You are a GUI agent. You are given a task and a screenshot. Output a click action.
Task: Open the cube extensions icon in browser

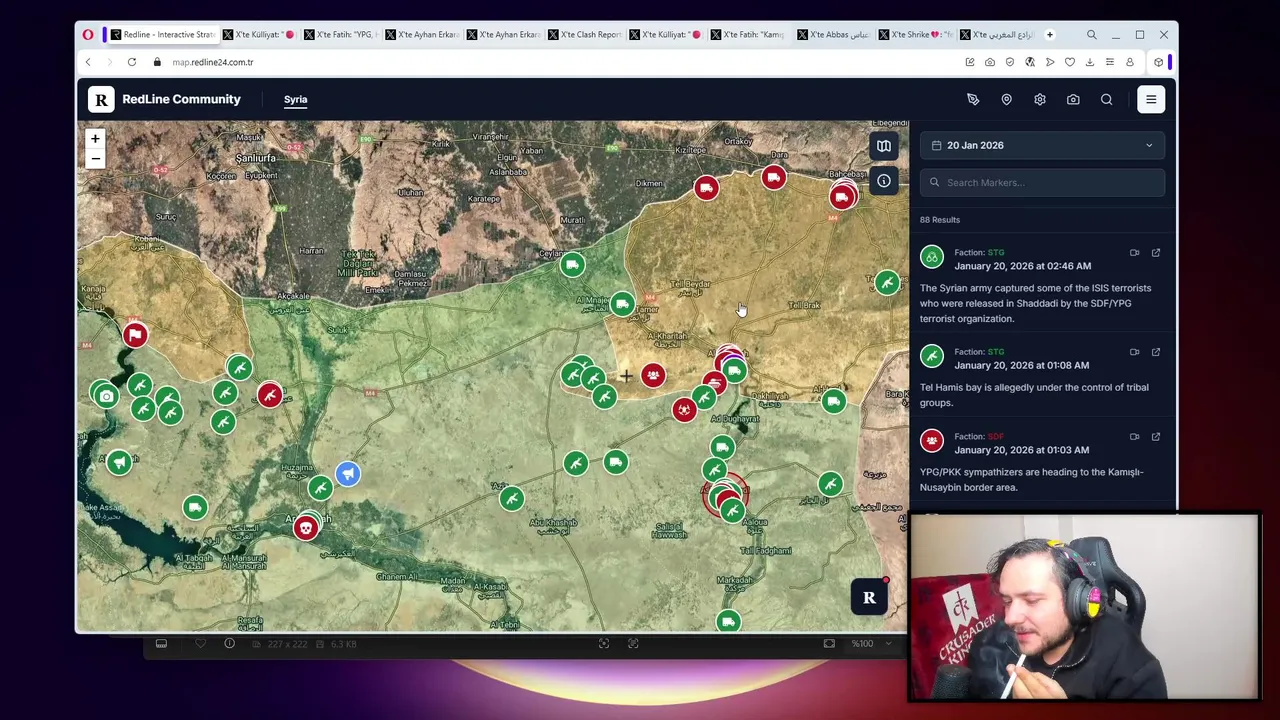pos(1158,62)
